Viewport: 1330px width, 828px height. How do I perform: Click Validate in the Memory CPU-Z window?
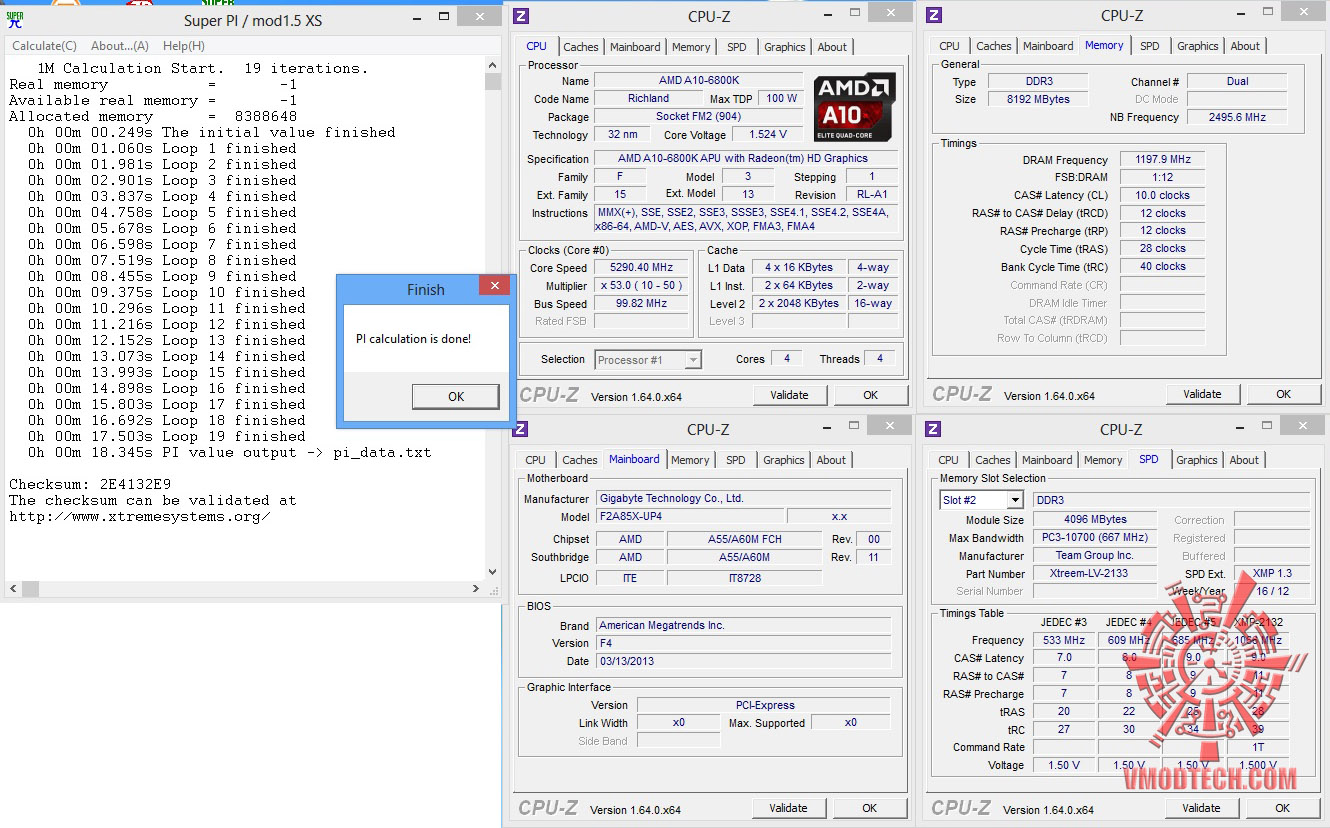click(x=1202, y=394)
